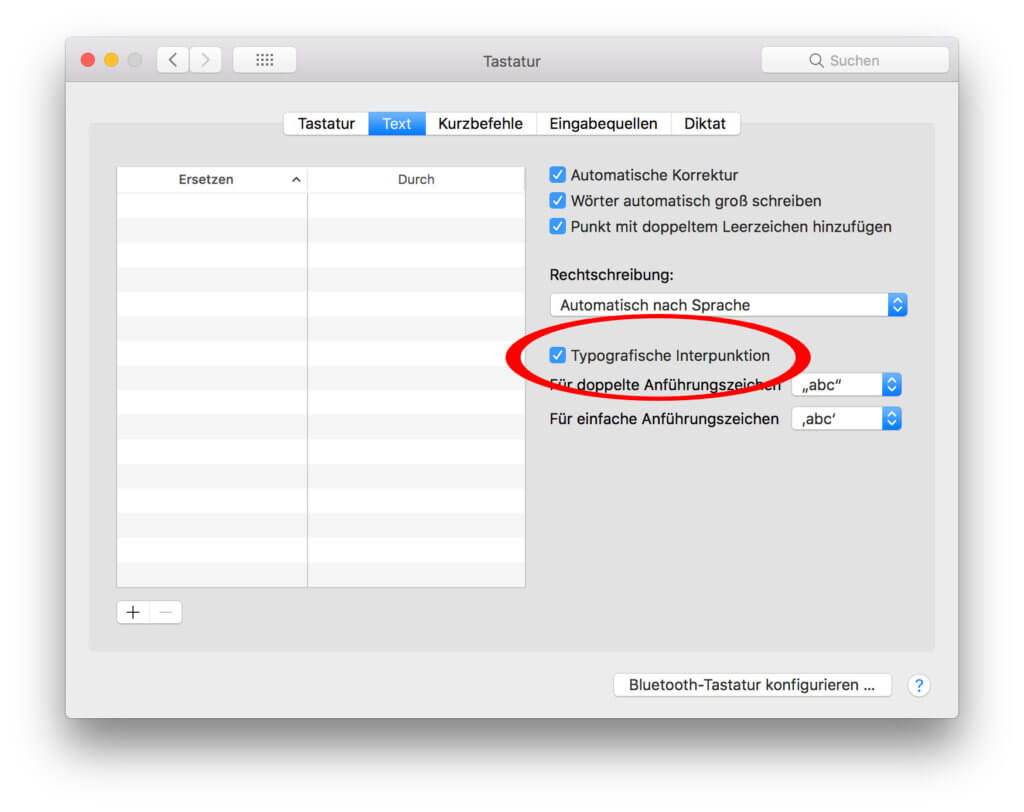Viewport: 1024px width, 812px height.
Task: Click the sort arrow on the Ersetzen column
Action: tap(296, 179)
